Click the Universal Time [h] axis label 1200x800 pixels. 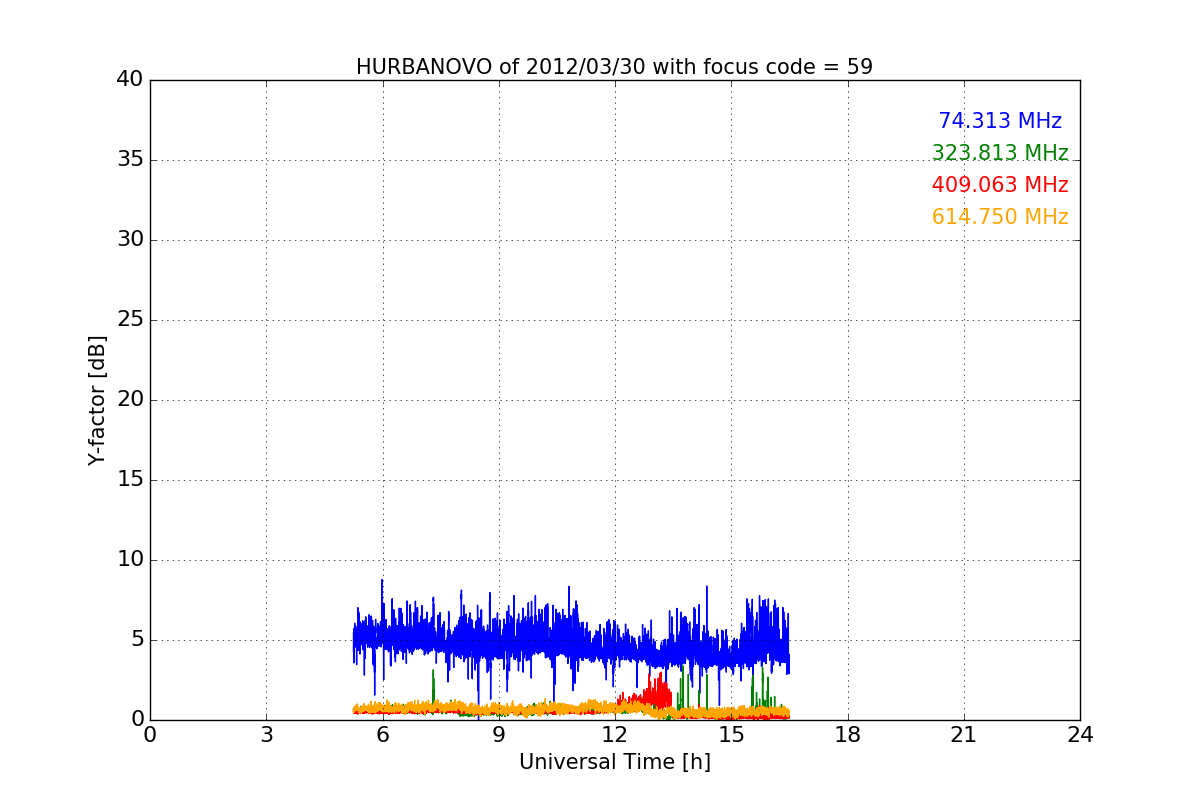coord(614,762)
